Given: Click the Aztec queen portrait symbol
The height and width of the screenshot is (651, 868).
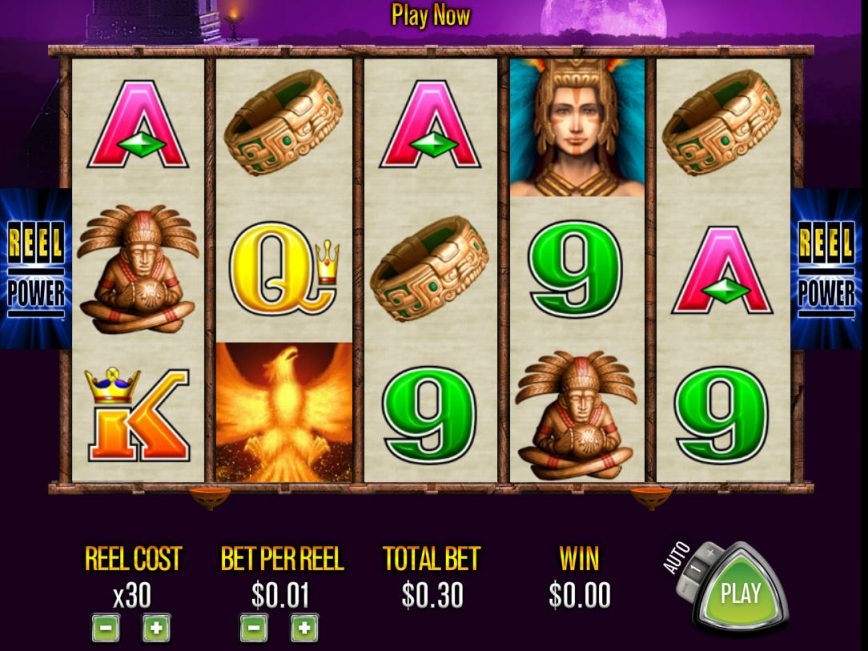Looking at the screenshot, I should click(577, 128).
